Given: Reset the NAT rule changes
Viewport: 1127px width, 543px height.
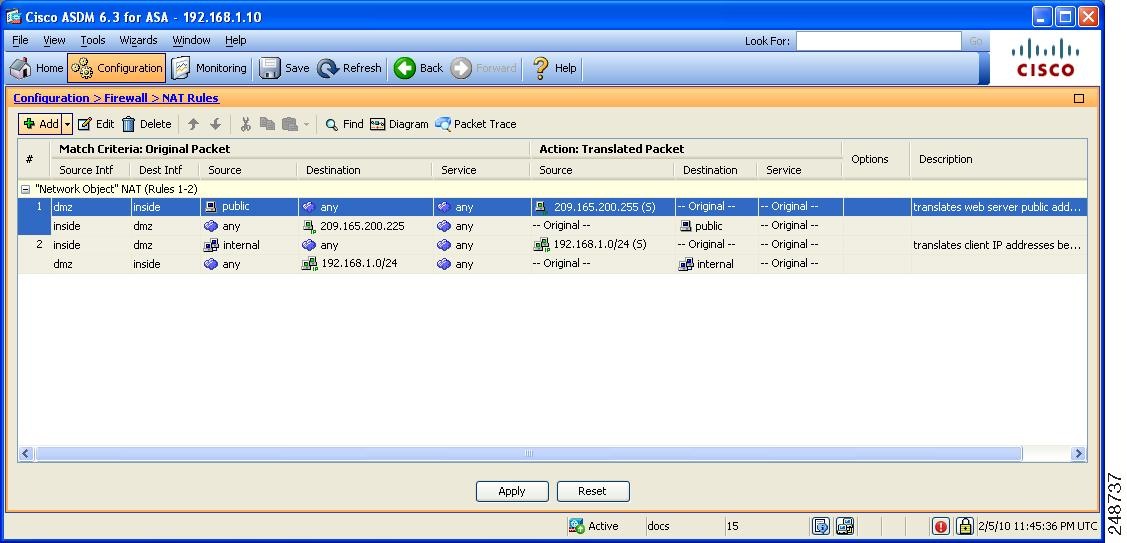Looking at the screenshot, I should pos(592,491).
